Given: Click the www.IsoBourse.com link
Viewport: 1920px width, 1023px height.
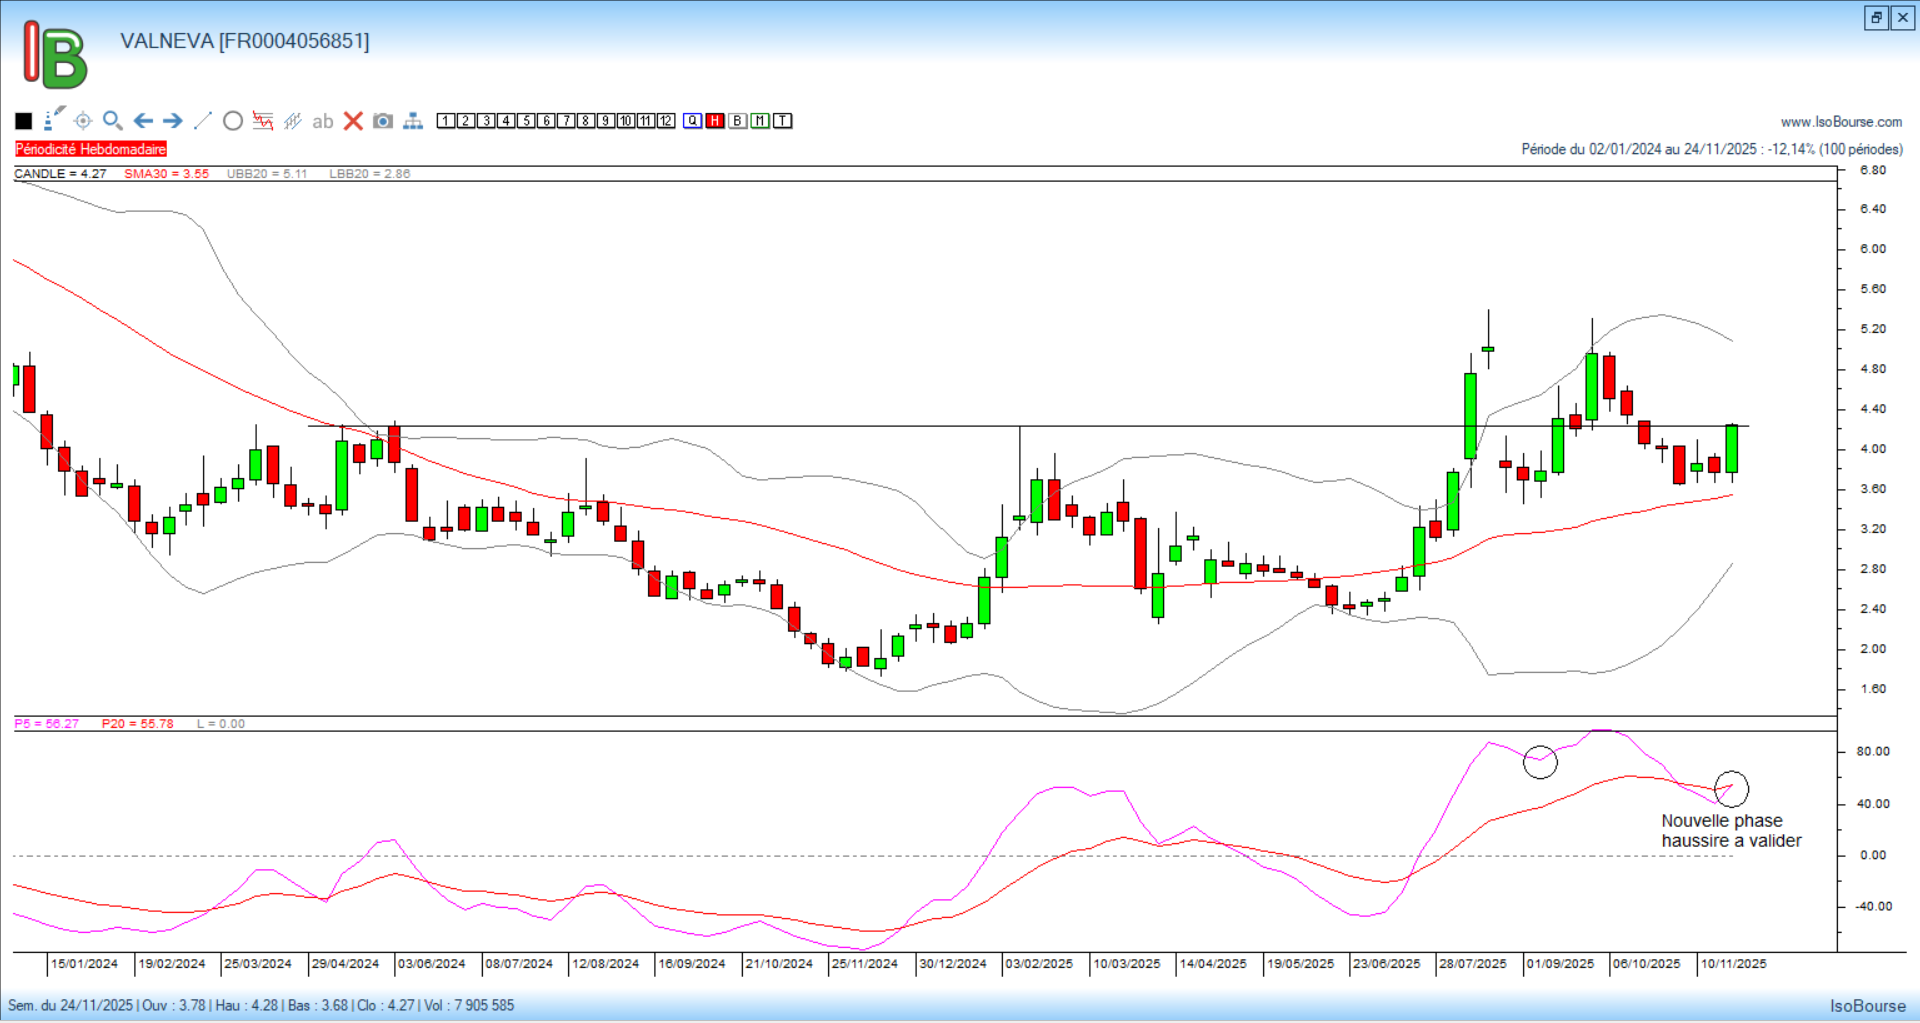Looking at the screenshot, I should 1841,122.
